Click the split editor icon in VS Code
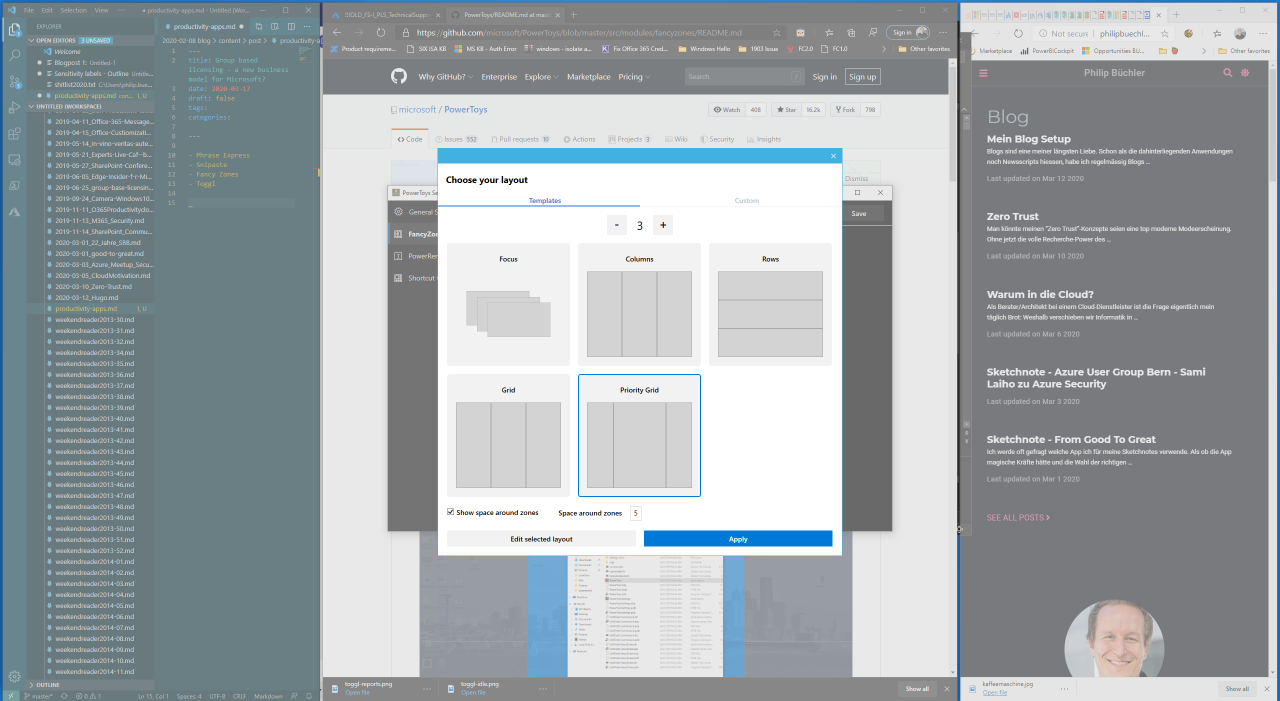The width and height of the screenshot is (1280, 701). (x=291, y=27)
